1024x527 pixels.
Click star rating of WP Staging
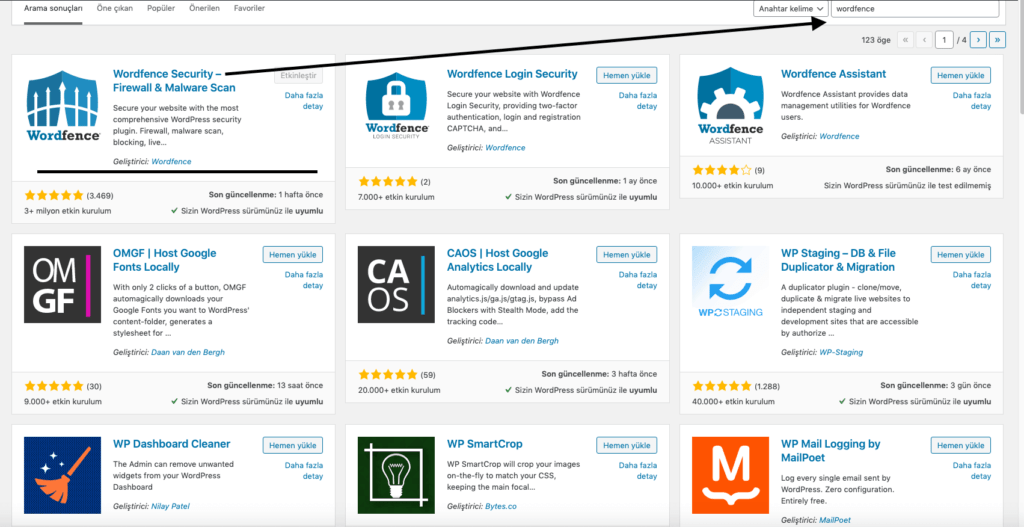(x=722, y=386)
